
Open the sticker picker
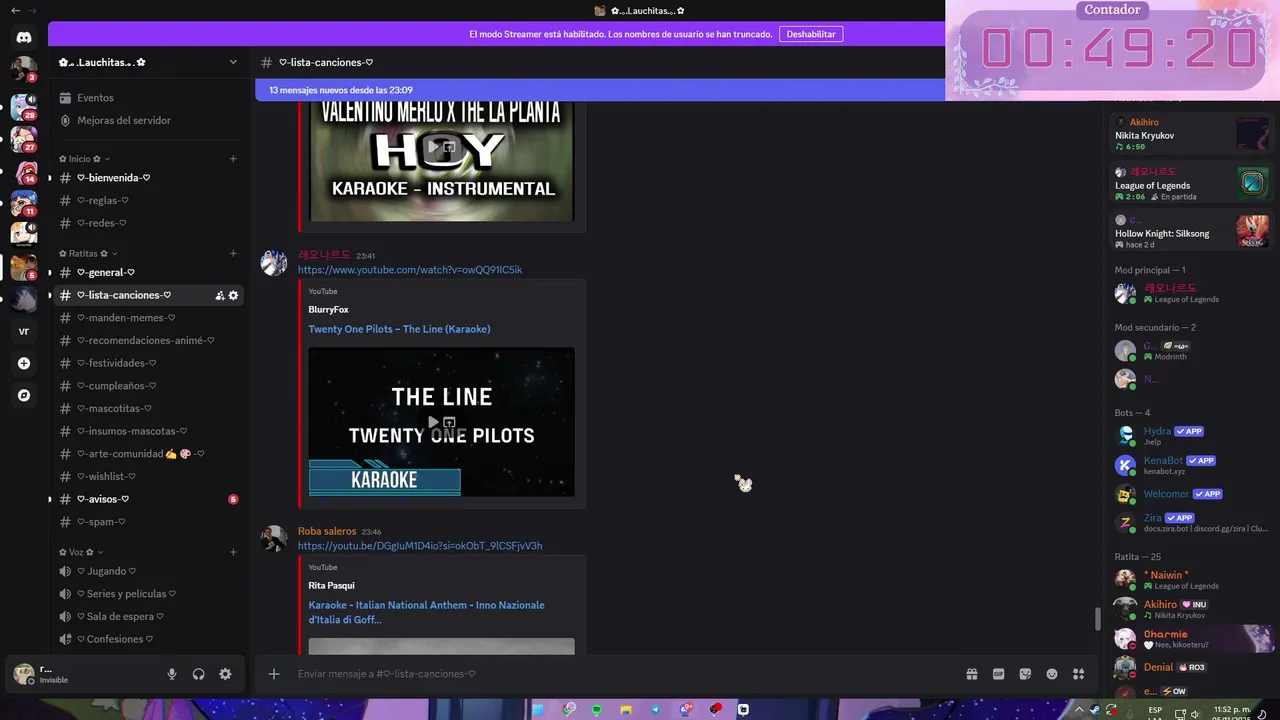pos(1025,674)
